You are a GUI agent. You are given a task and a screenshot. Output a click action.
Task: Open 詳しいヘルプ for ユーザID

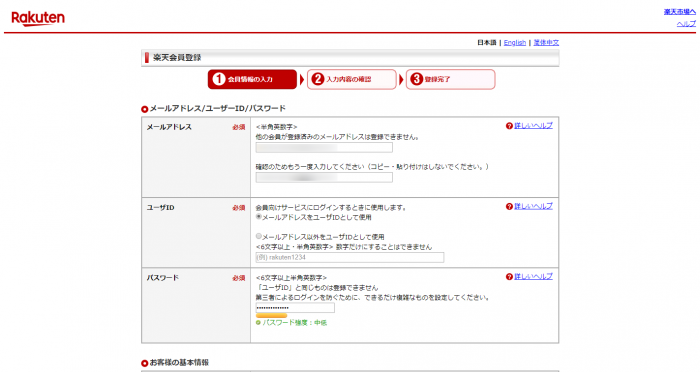click(533, 206)
